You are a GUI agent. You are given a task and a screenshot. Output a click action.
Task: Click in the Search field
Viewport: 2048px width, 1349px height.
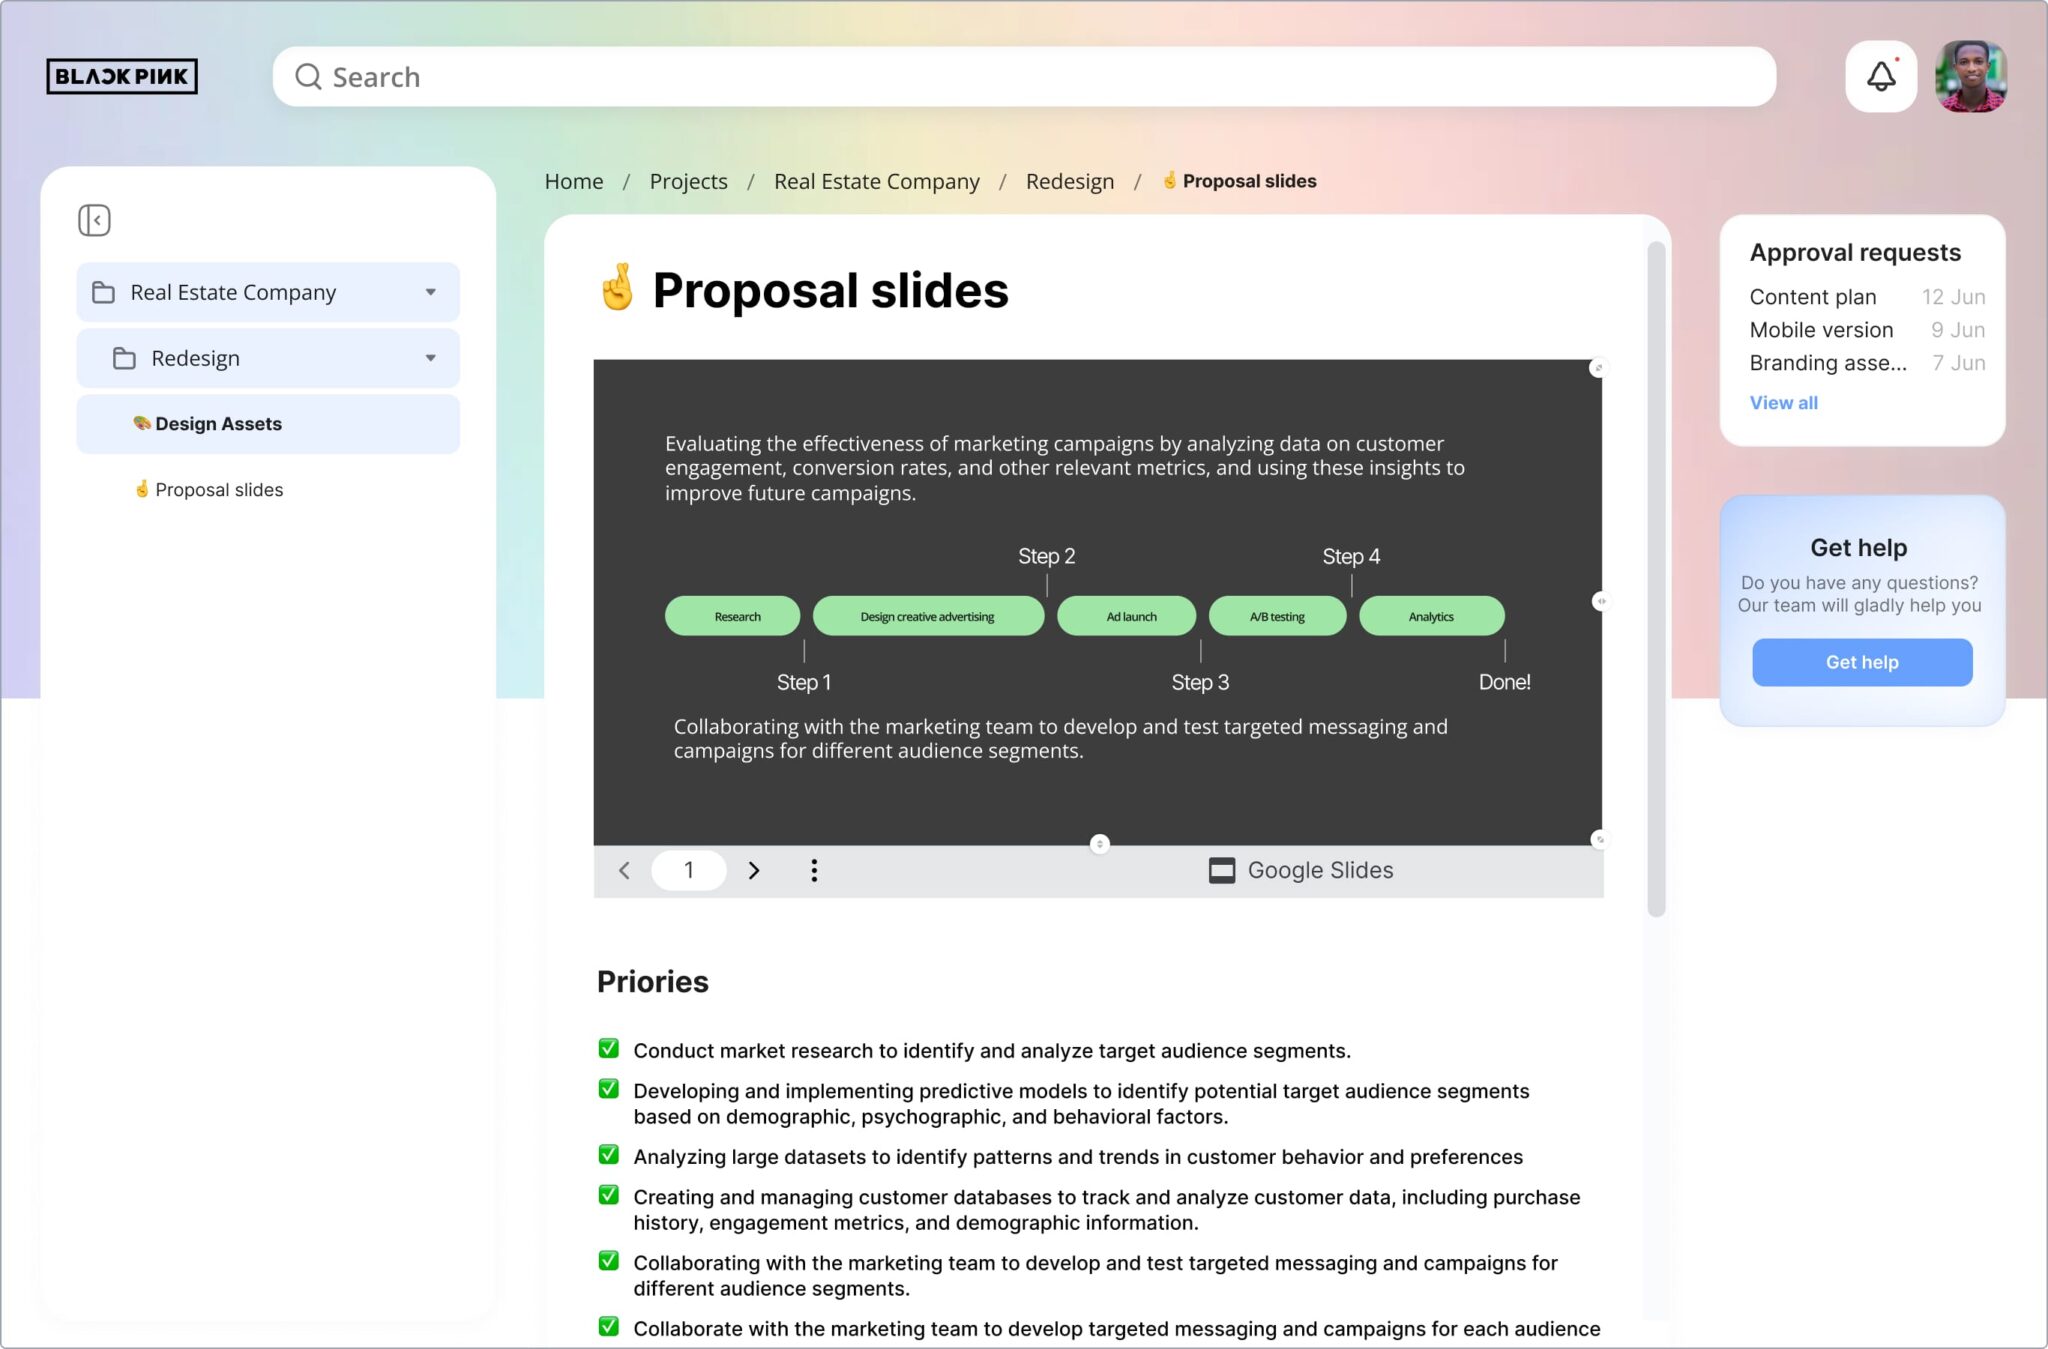click(1024, 77)
